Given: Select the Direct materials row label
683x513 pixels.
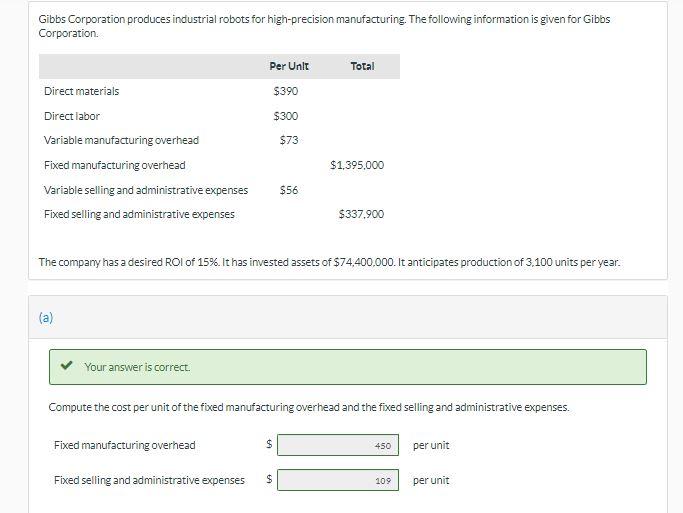Looking at the screenshot, I should click(81, 91).
